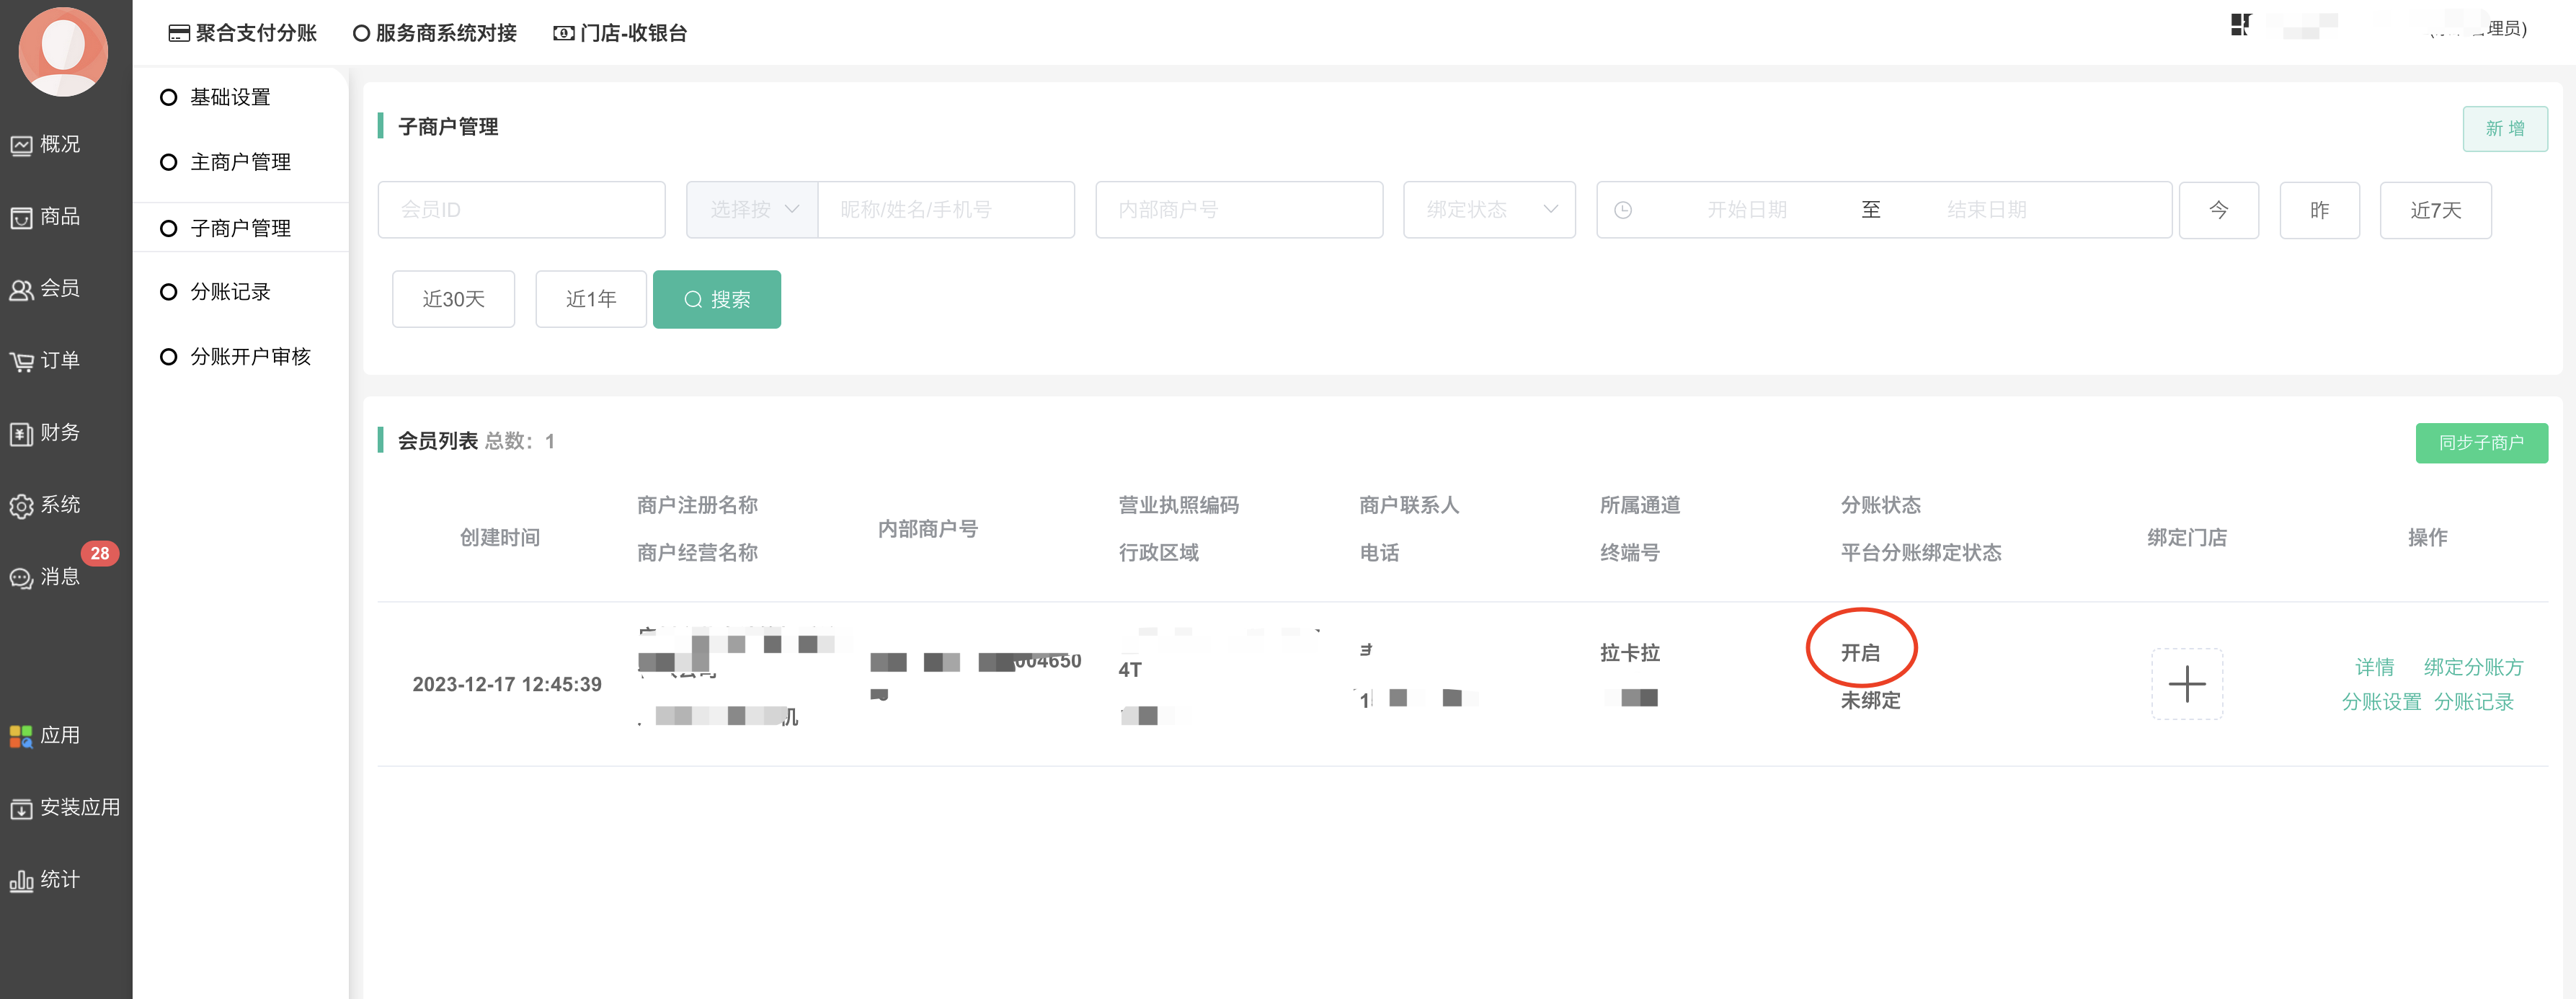This screenshot has width=2576, height=999.
Task: Click the QR code icon in header
Action: click(x=2240, y=25)
